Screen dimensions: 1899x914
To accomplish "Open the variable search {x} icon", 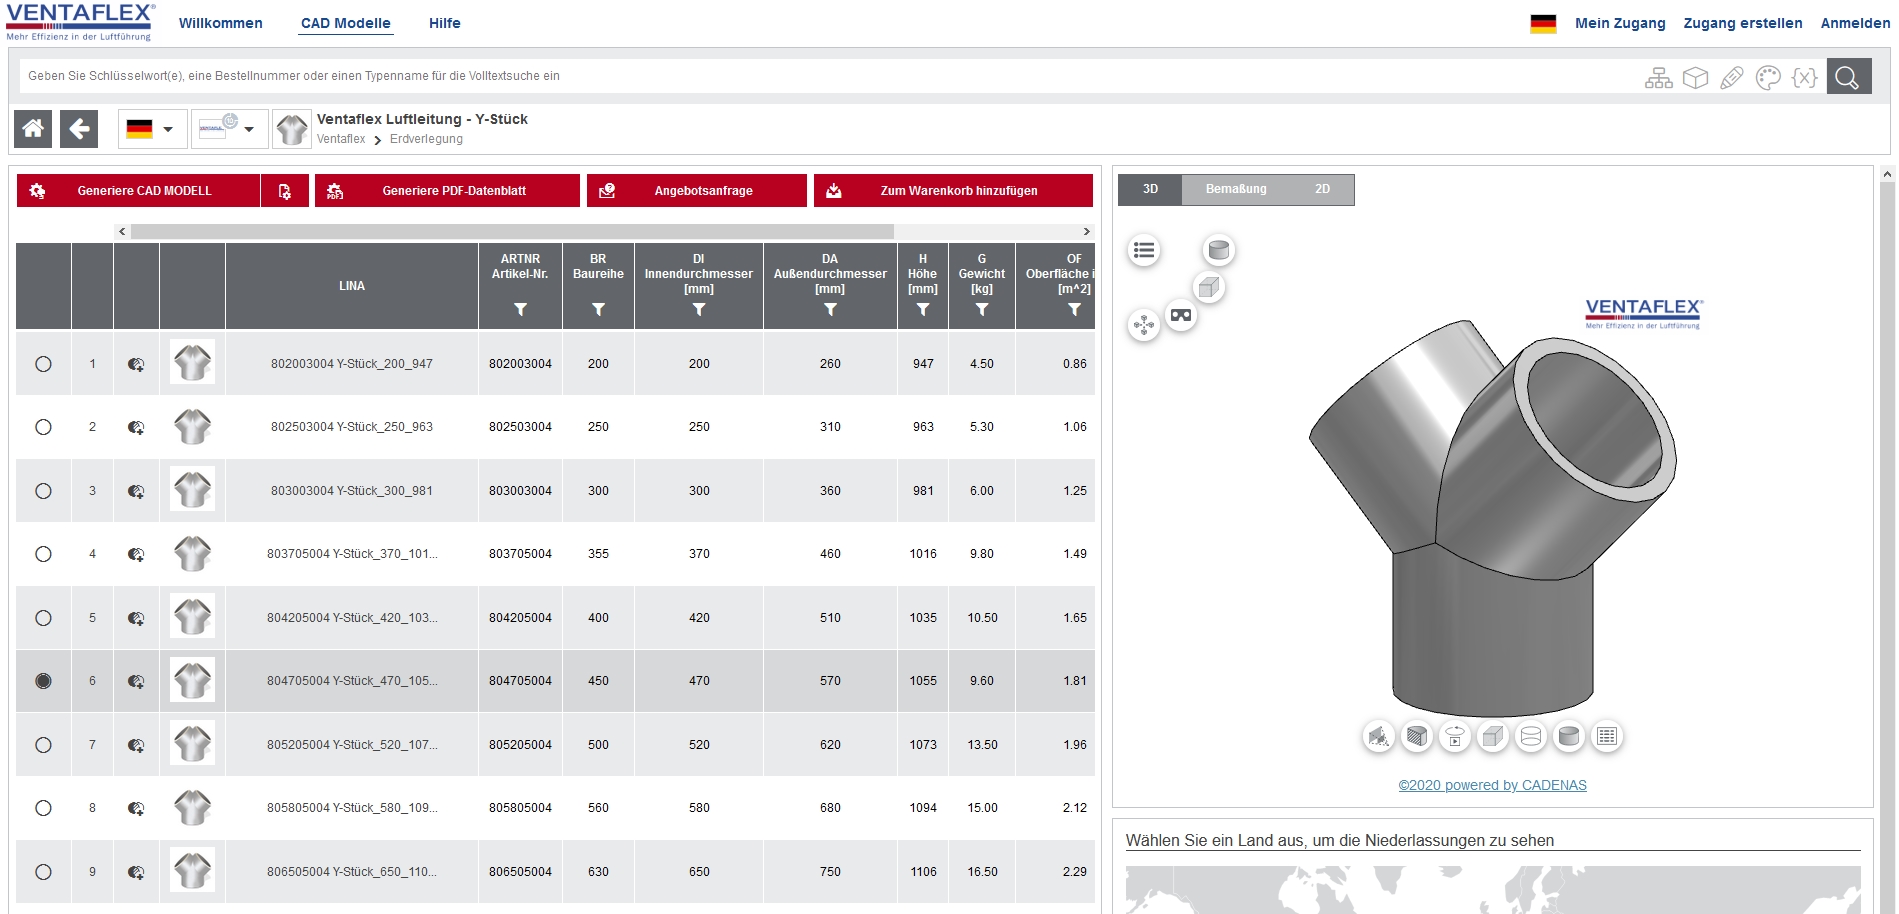I will pyautogui.click(x=1805, y=77).
